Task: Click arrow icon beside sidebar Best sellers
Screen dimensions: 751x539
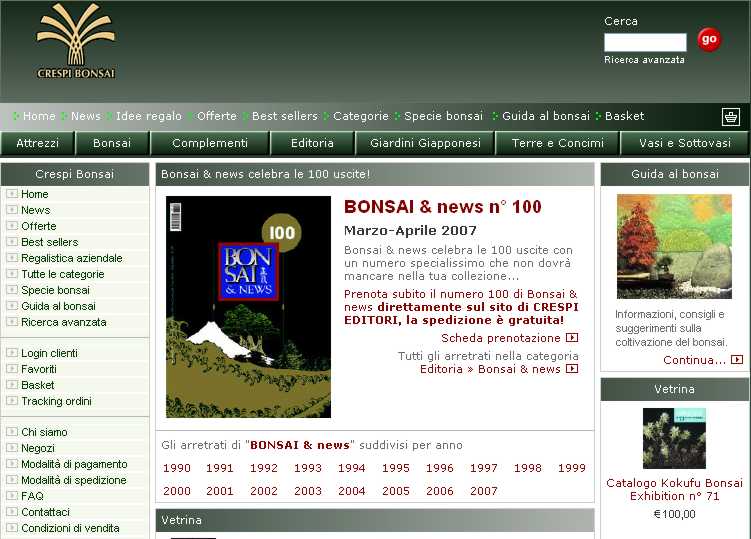Action: pyautogui.click(x=12, y=241)
